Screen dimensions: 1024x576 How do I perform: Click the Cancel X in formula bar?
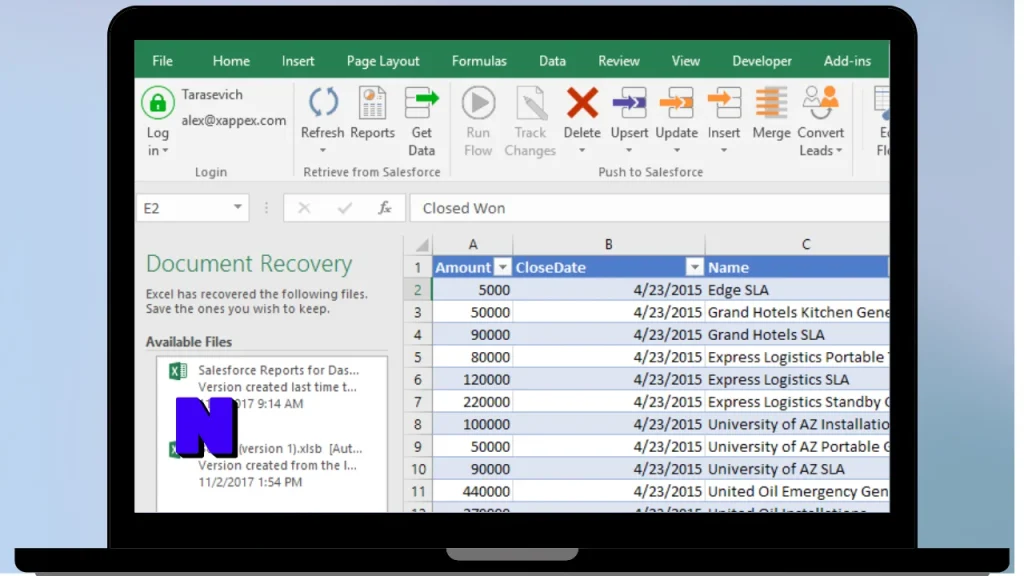point(304,208)
